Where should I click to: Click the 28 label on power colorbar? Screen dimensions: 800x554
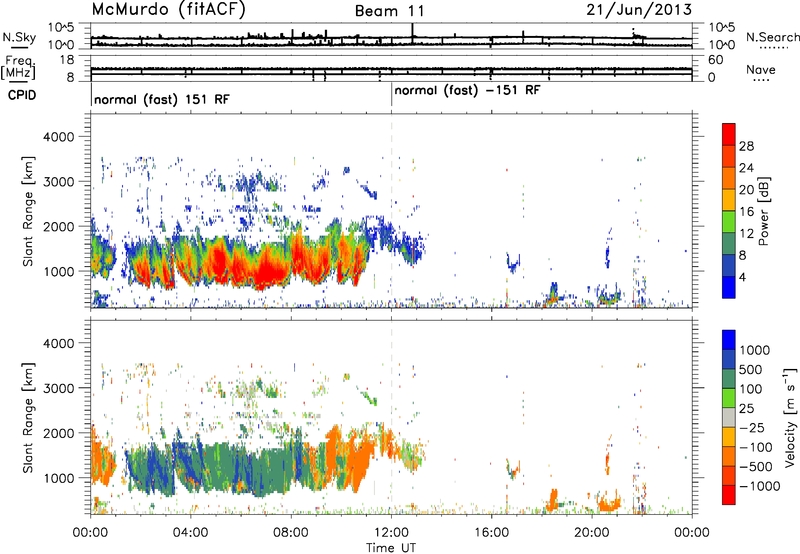(x=746, y=146)
